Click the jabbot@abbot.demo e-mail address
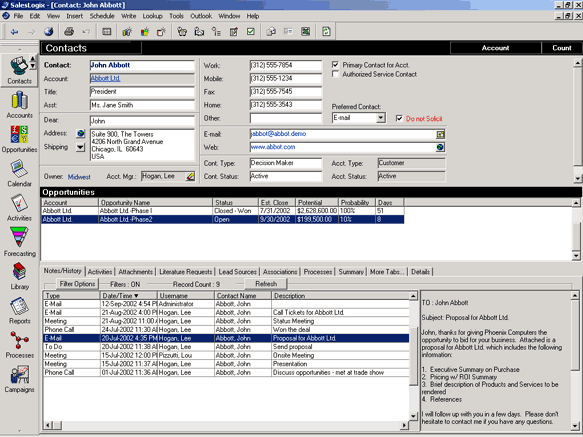This screenshot has width=583, height=437. tap(278, 134)
